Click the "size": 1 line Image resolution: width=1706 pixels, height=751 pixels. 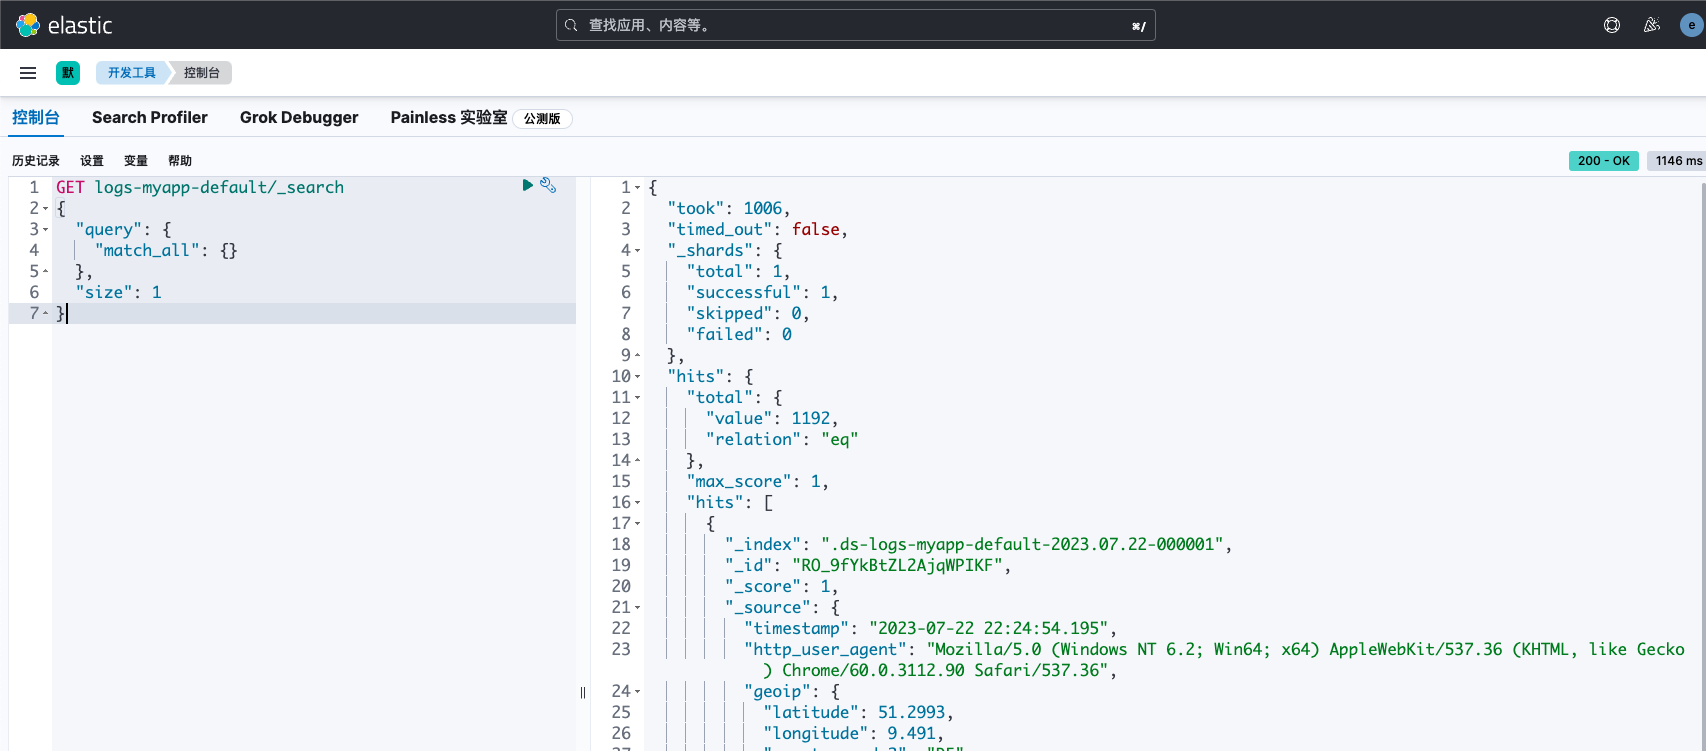tap(118, 292)
